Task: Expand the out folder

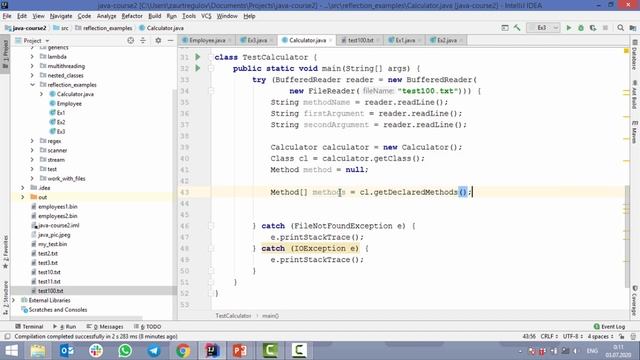Action: click(x=23, y=198)
